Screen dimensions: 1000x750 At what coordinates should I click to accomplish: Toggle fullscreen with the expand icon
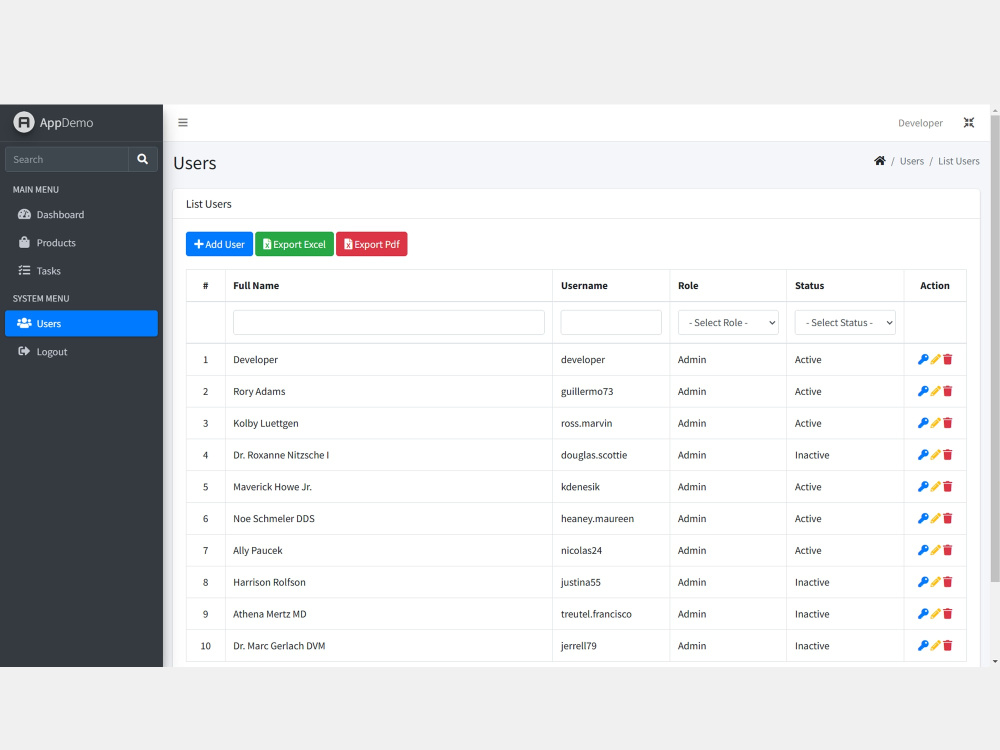click(969, 122)
